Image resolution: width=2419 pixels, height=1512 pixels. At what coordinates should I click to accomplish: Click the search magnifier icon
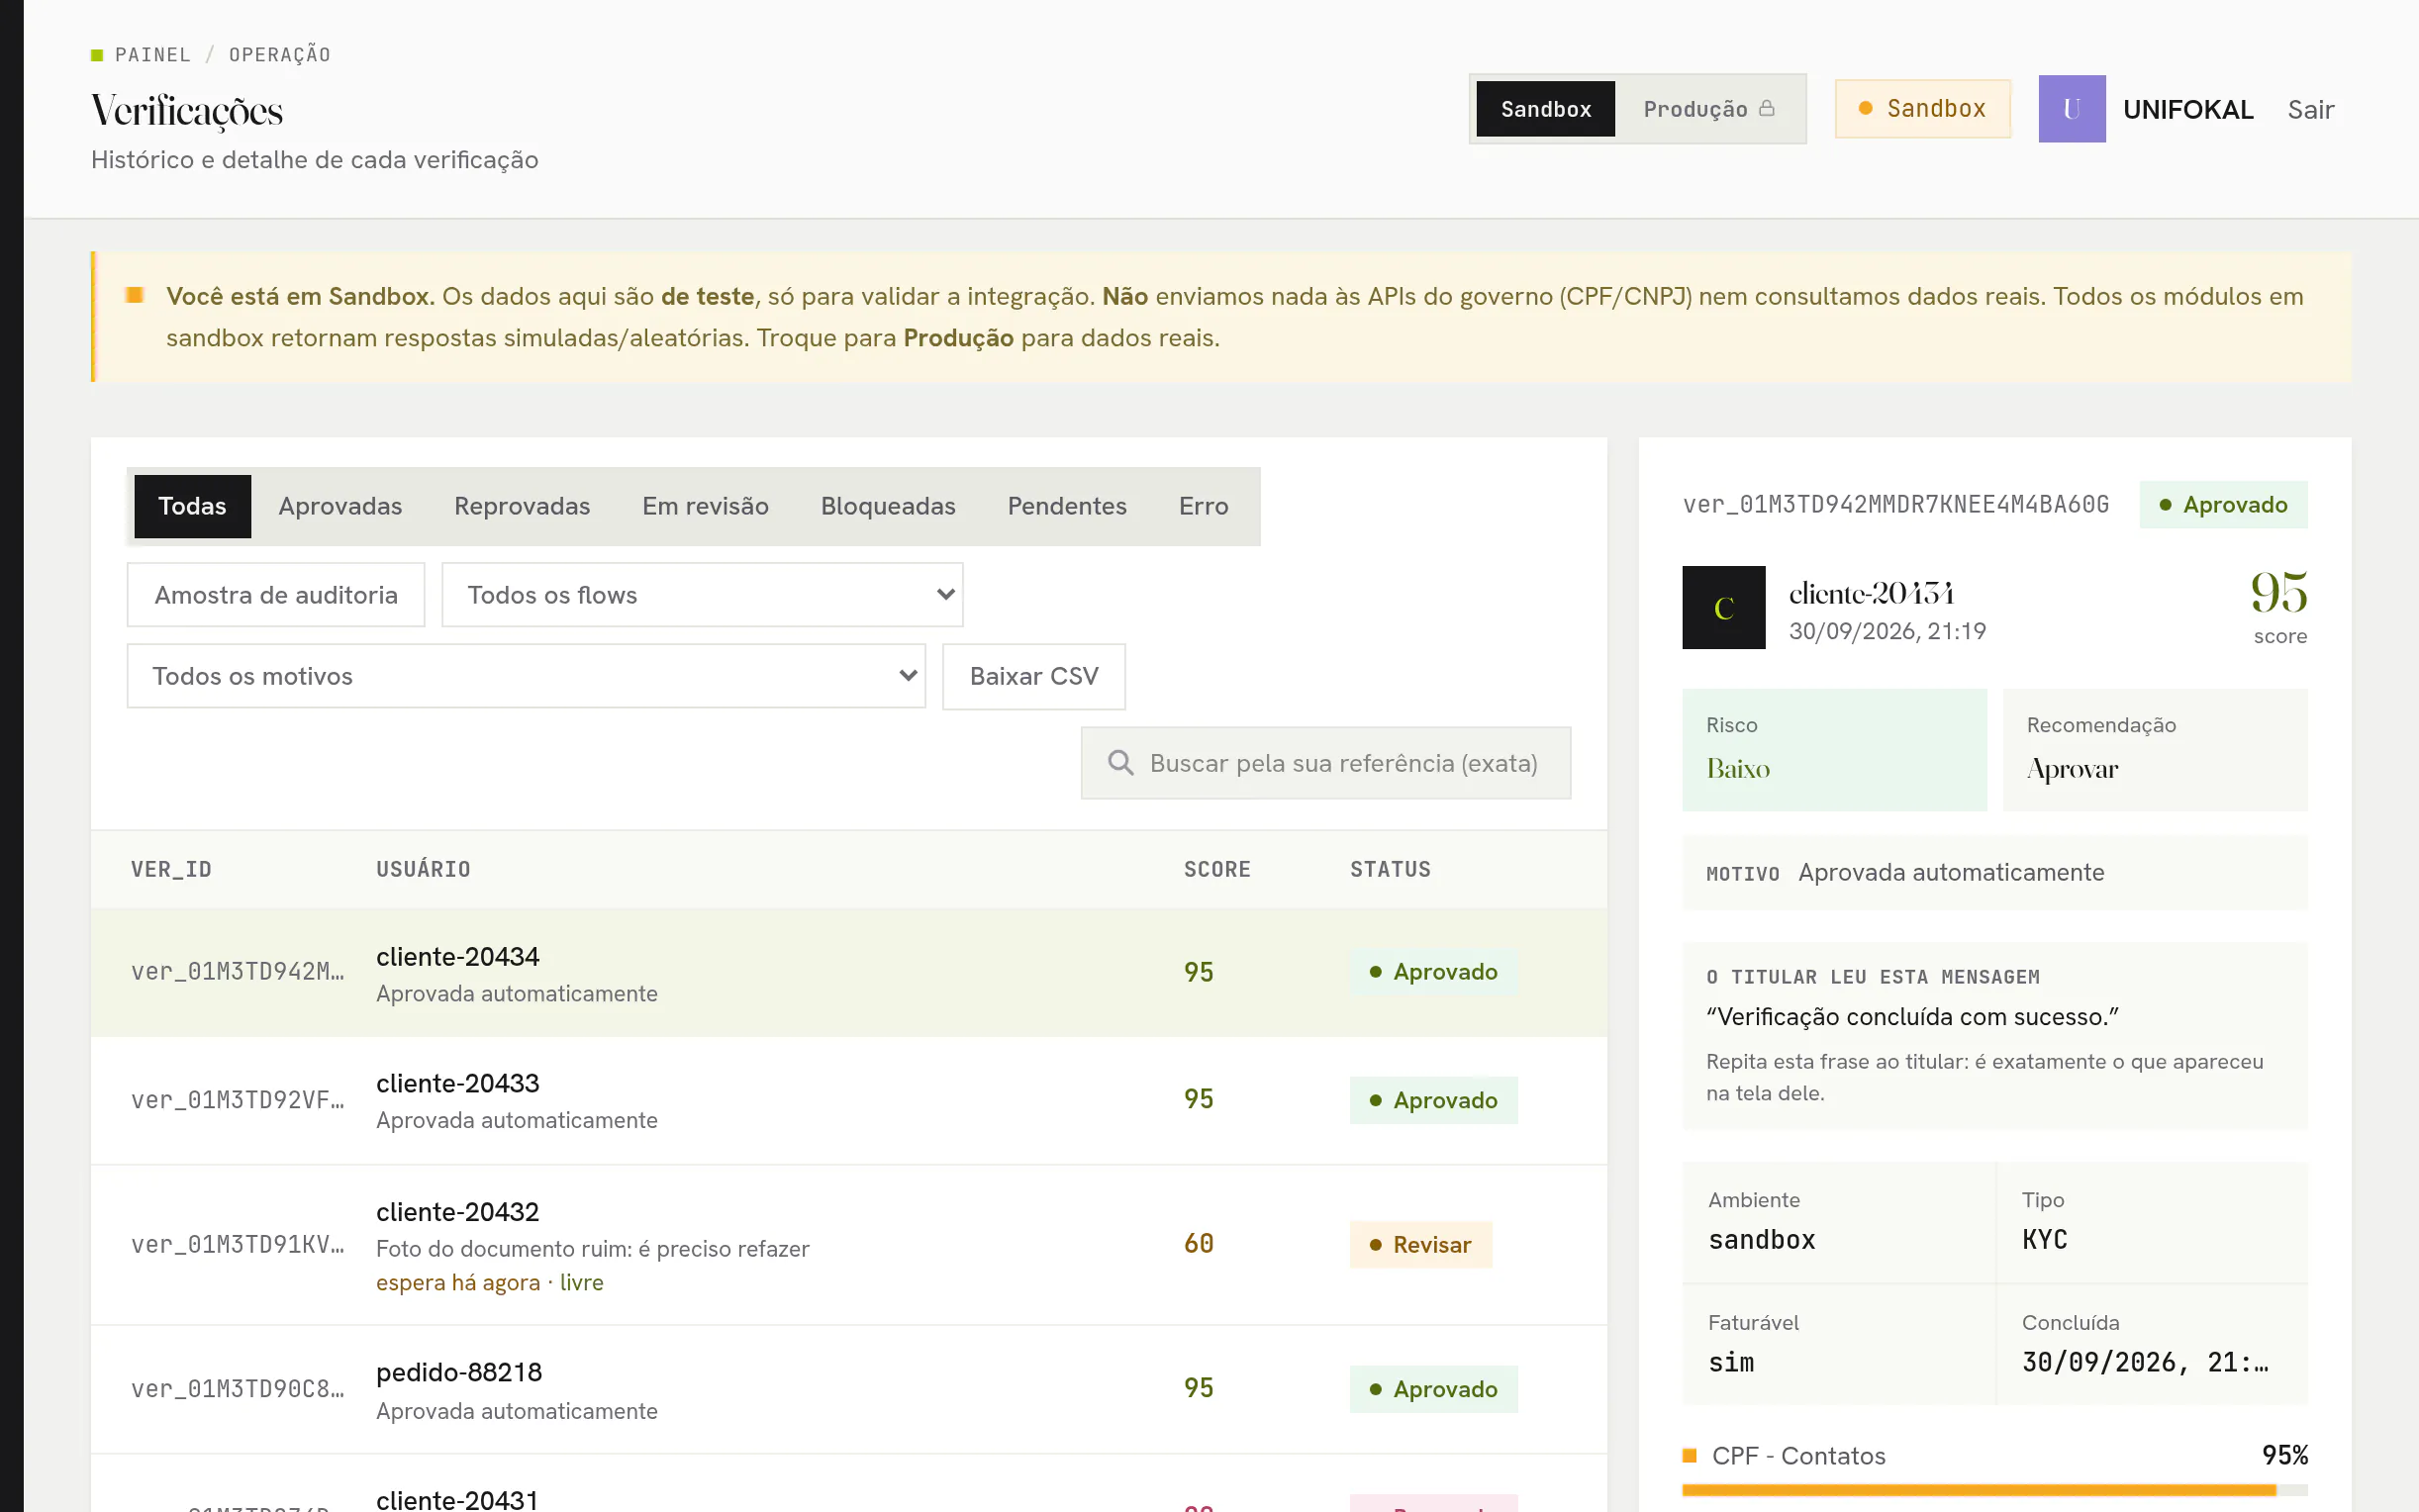click(1120, 763)
